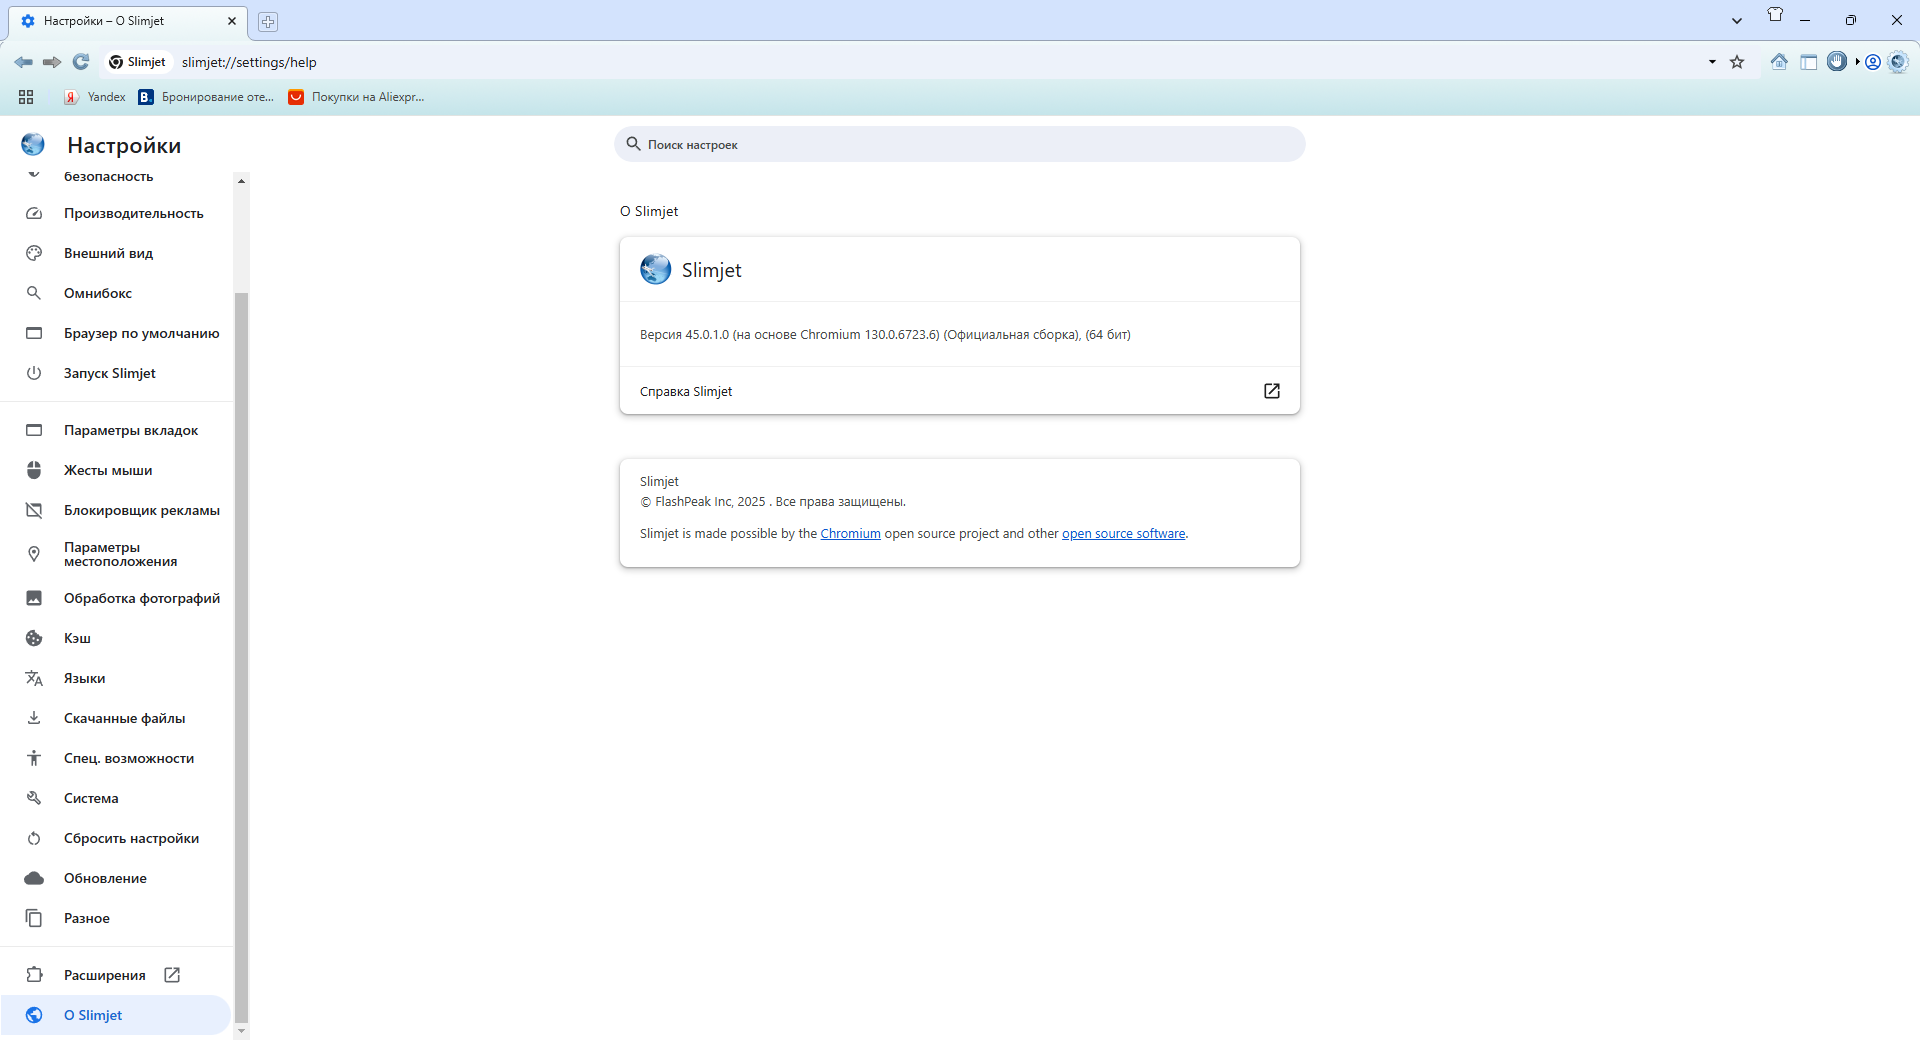Click the external link icon for Справка Slimjet
Image resolution: width=1920 pixels, height=1040 pixels.
point(1272,391)
